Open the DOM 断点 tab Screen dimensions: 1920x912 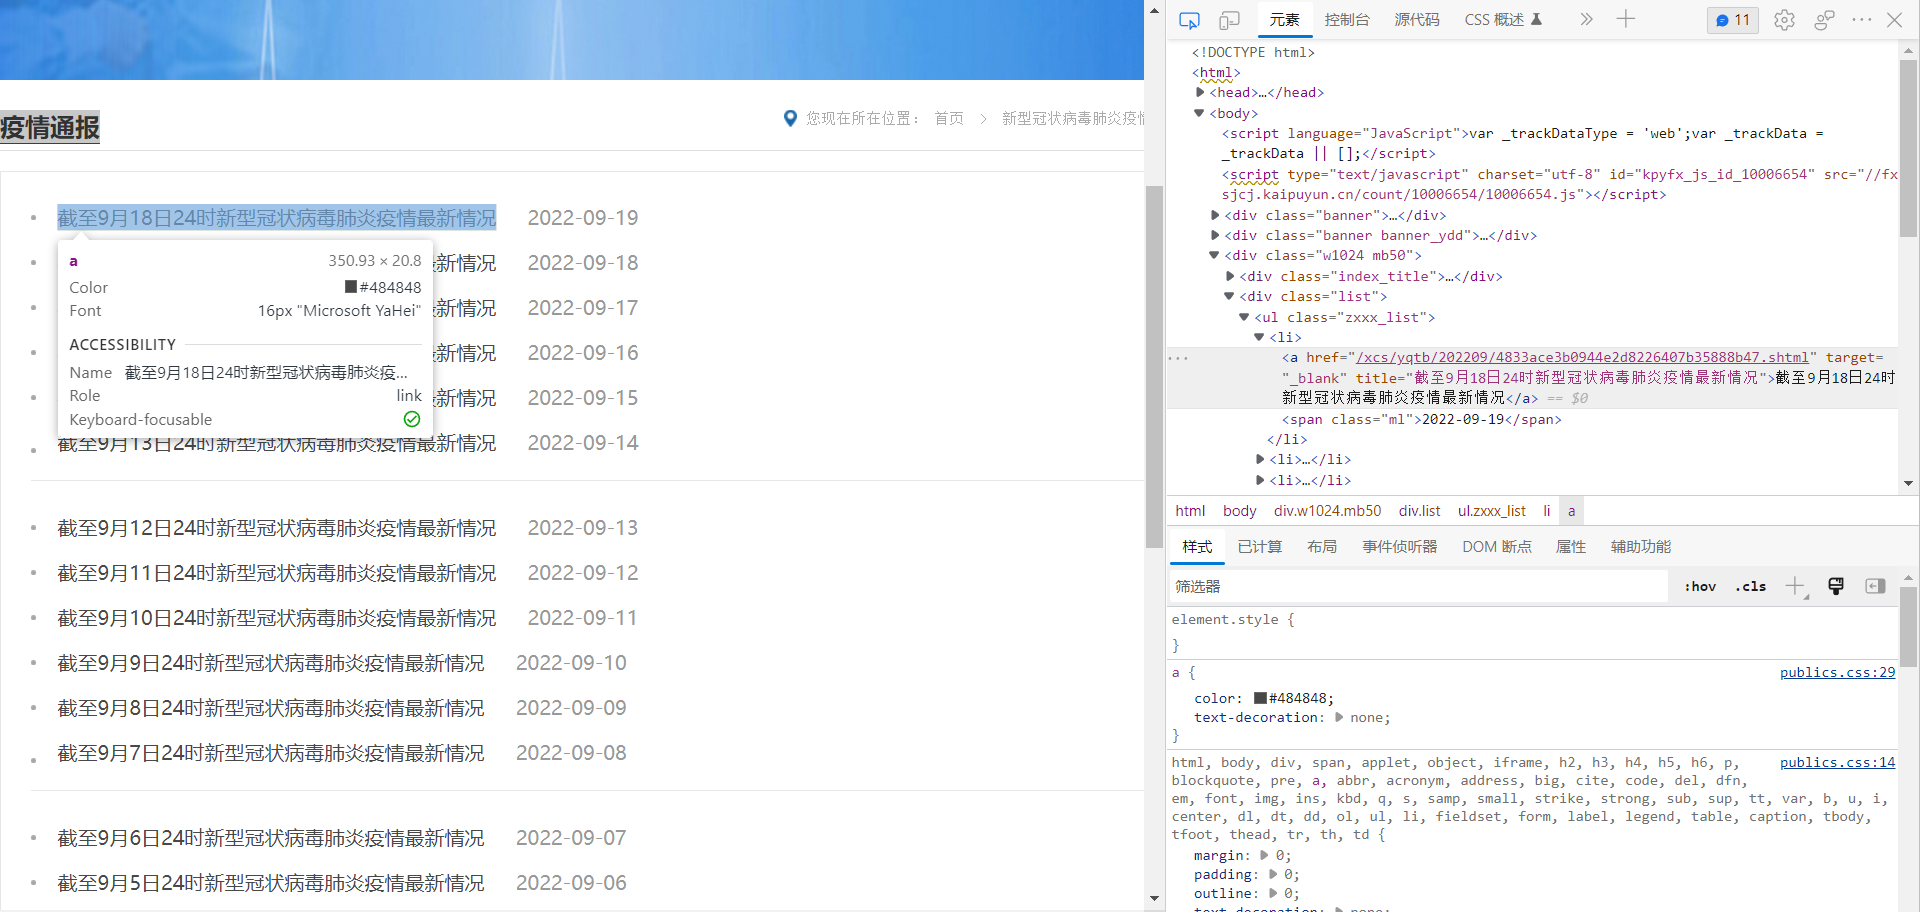pos(1497,547)
